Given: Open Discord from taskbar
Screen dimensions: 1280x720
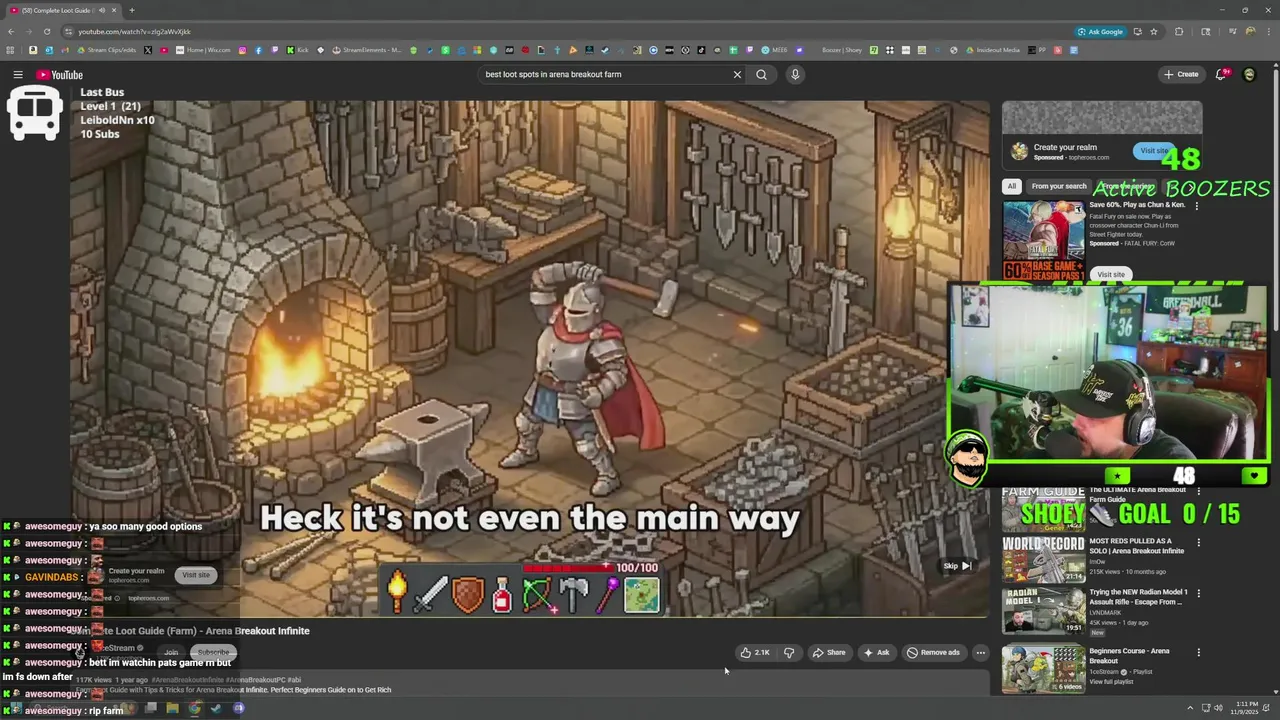Looking at the screenshot, I should pyautogui.click(x=239, y=708).
